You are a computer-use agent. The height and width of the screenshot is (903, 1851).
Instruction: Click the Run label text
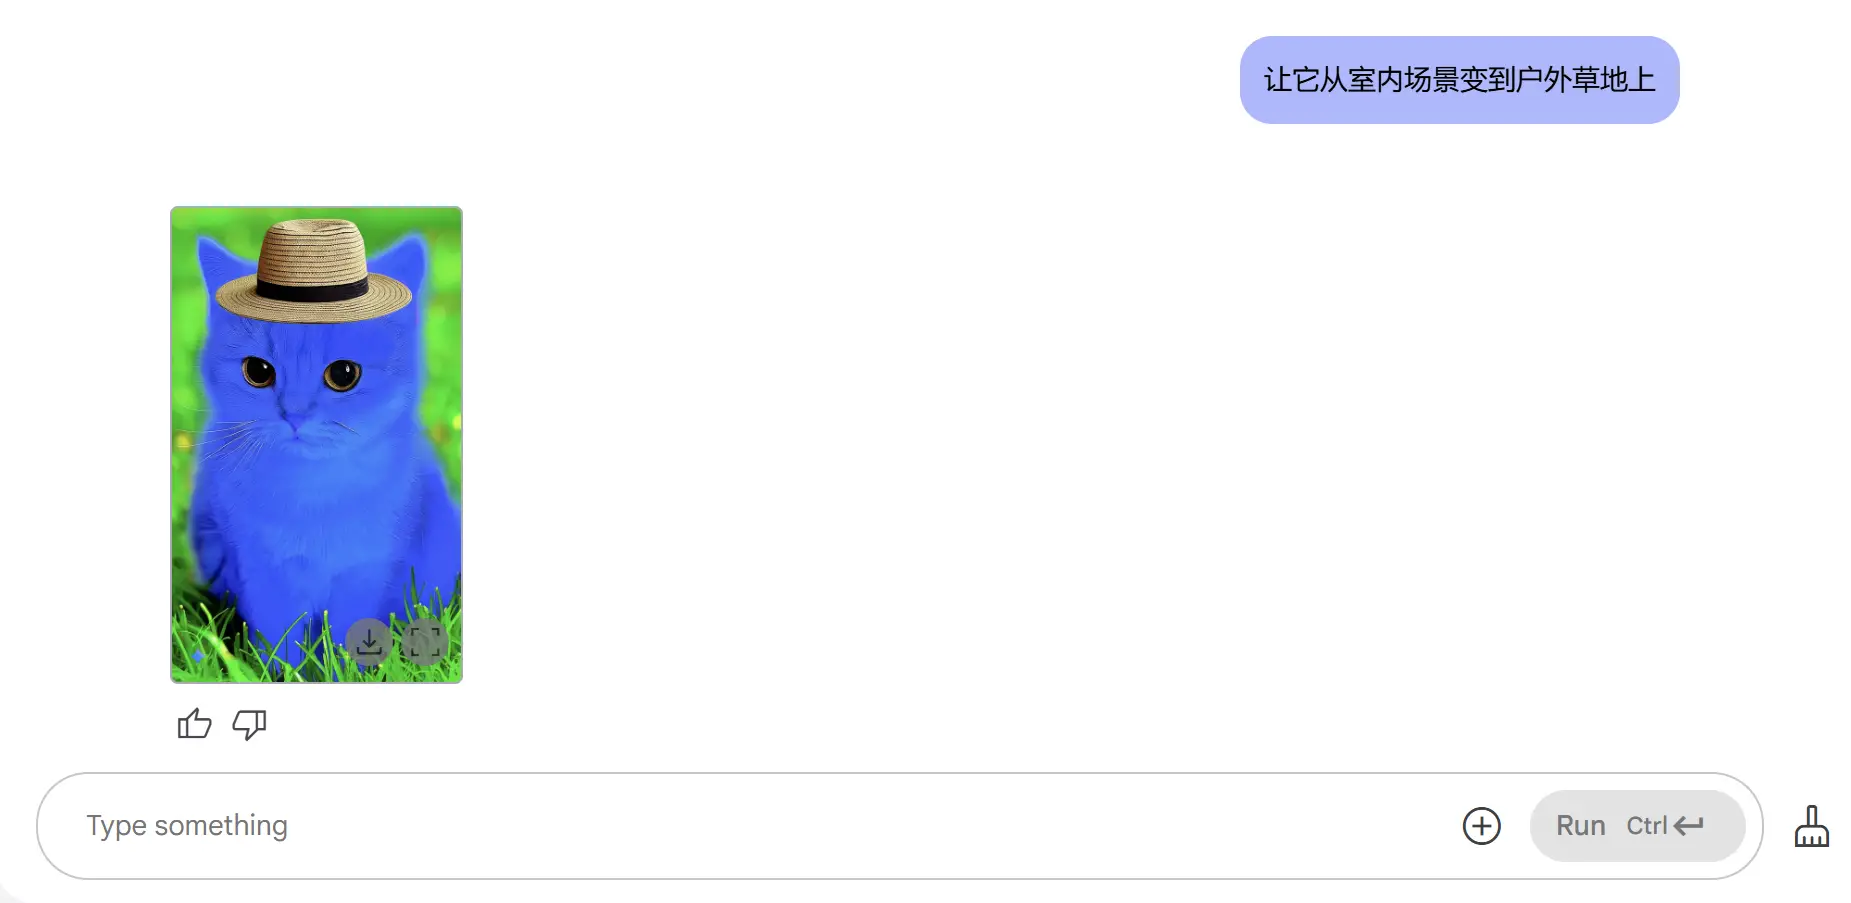[x=1580, y=826]
